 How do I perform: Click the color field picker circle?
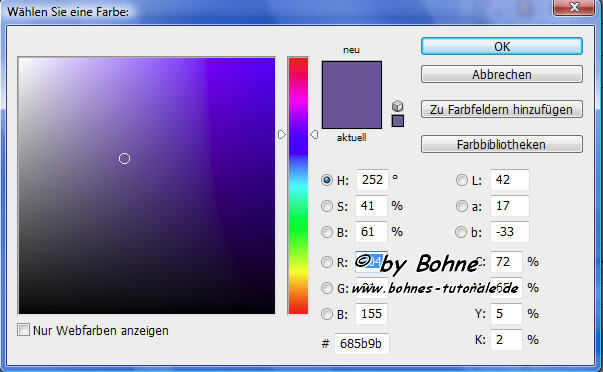click(124, 158)
